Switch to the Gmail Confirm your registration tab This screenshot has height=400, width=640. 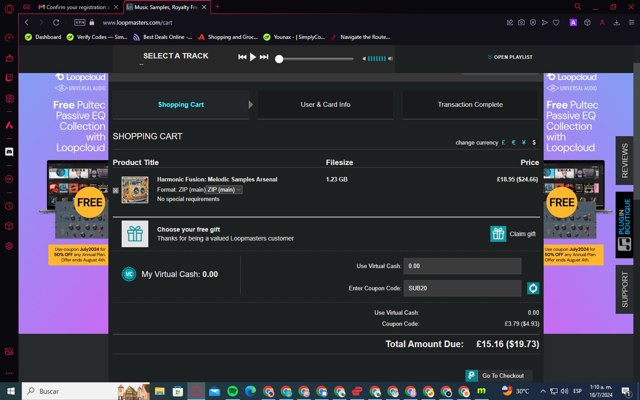coord(73,7)
